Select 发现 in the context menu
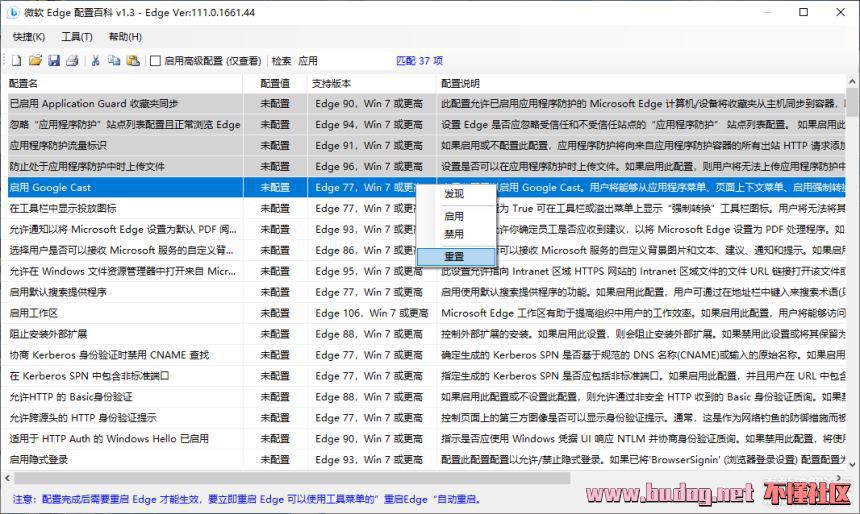860x514 pixels. (x=454, y=194)
